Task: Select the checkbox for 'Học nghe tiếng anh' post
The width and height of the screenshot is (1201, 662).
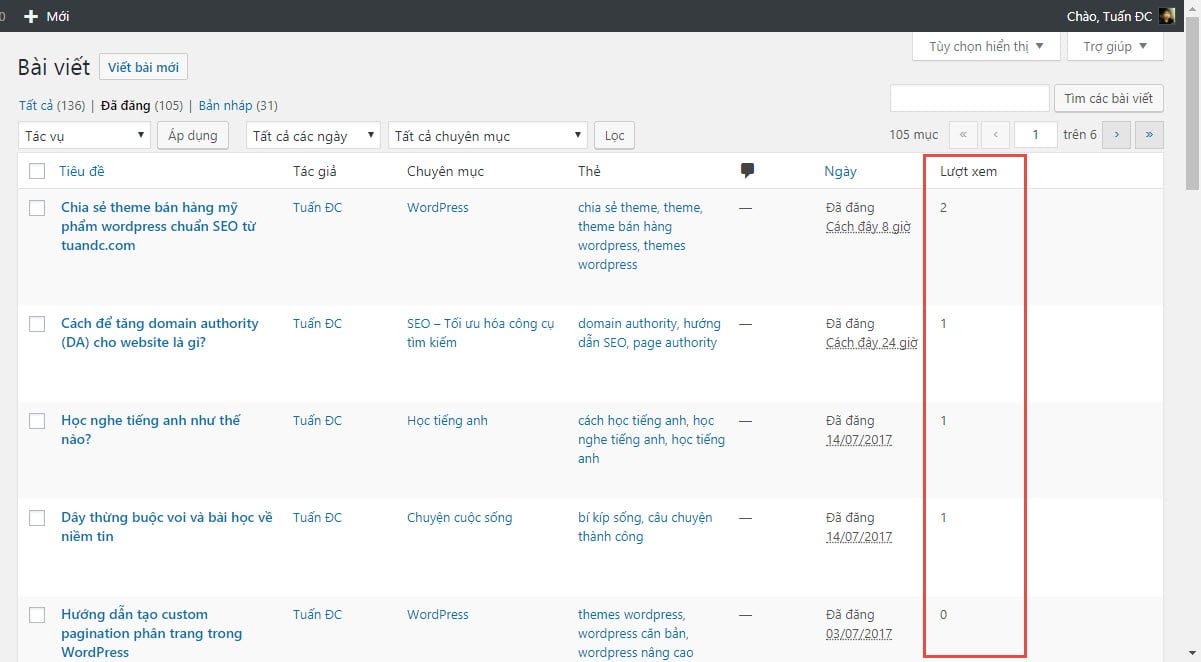Action: [37, 421]
